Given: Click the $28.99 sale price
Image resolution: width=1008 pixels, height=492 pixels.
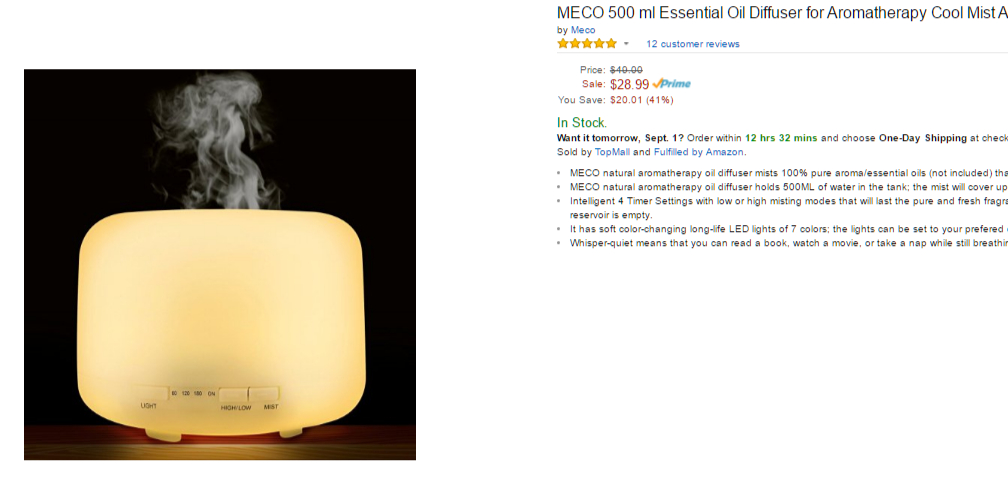Looking at the screenshot, I should tap(629, 84).
